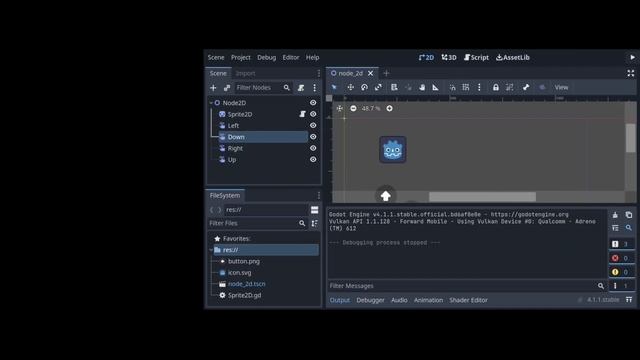Choose the list-select tool in viewport toolbar

point(394,87)
